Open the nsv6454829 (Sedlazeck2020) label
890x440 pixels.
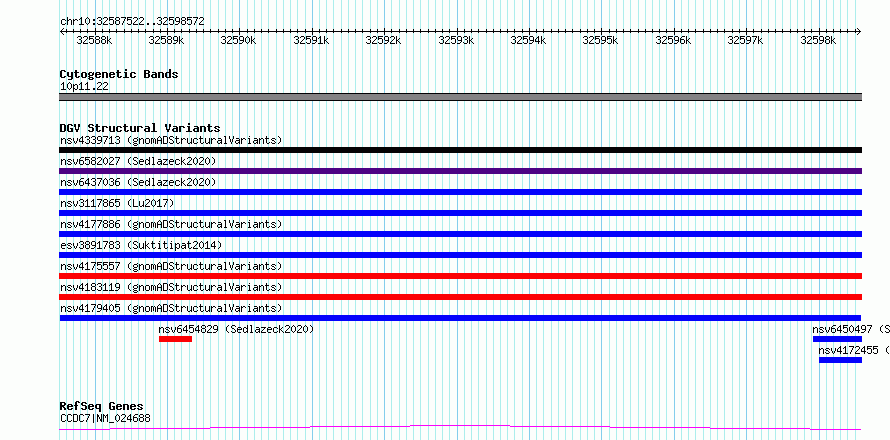[x=236, y=329]
